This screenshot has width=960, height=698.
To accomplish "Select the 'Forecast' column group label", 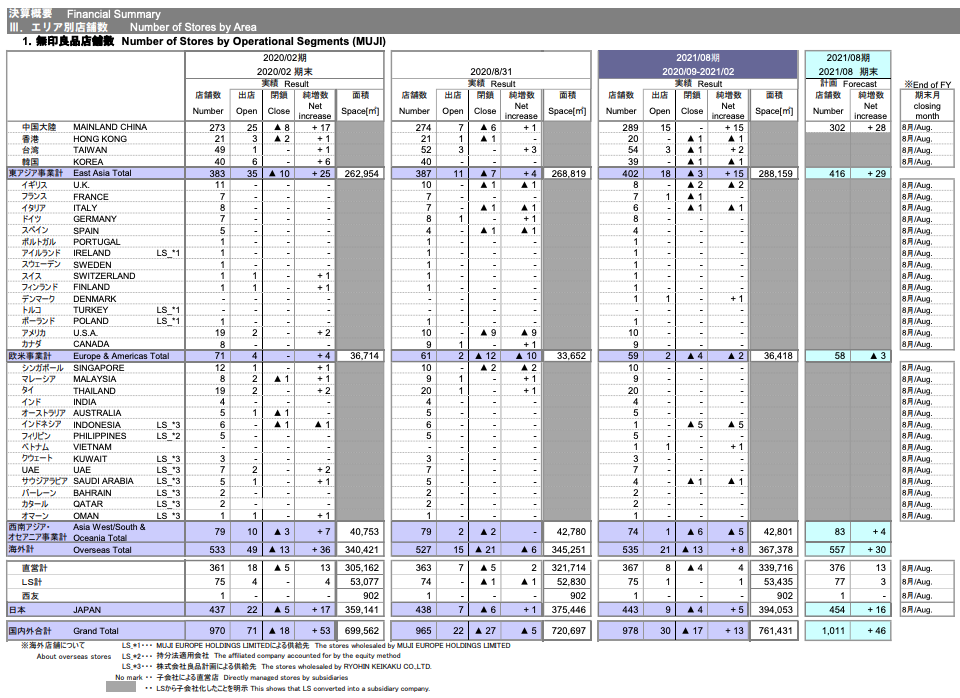I will click(x=860, y=84).
